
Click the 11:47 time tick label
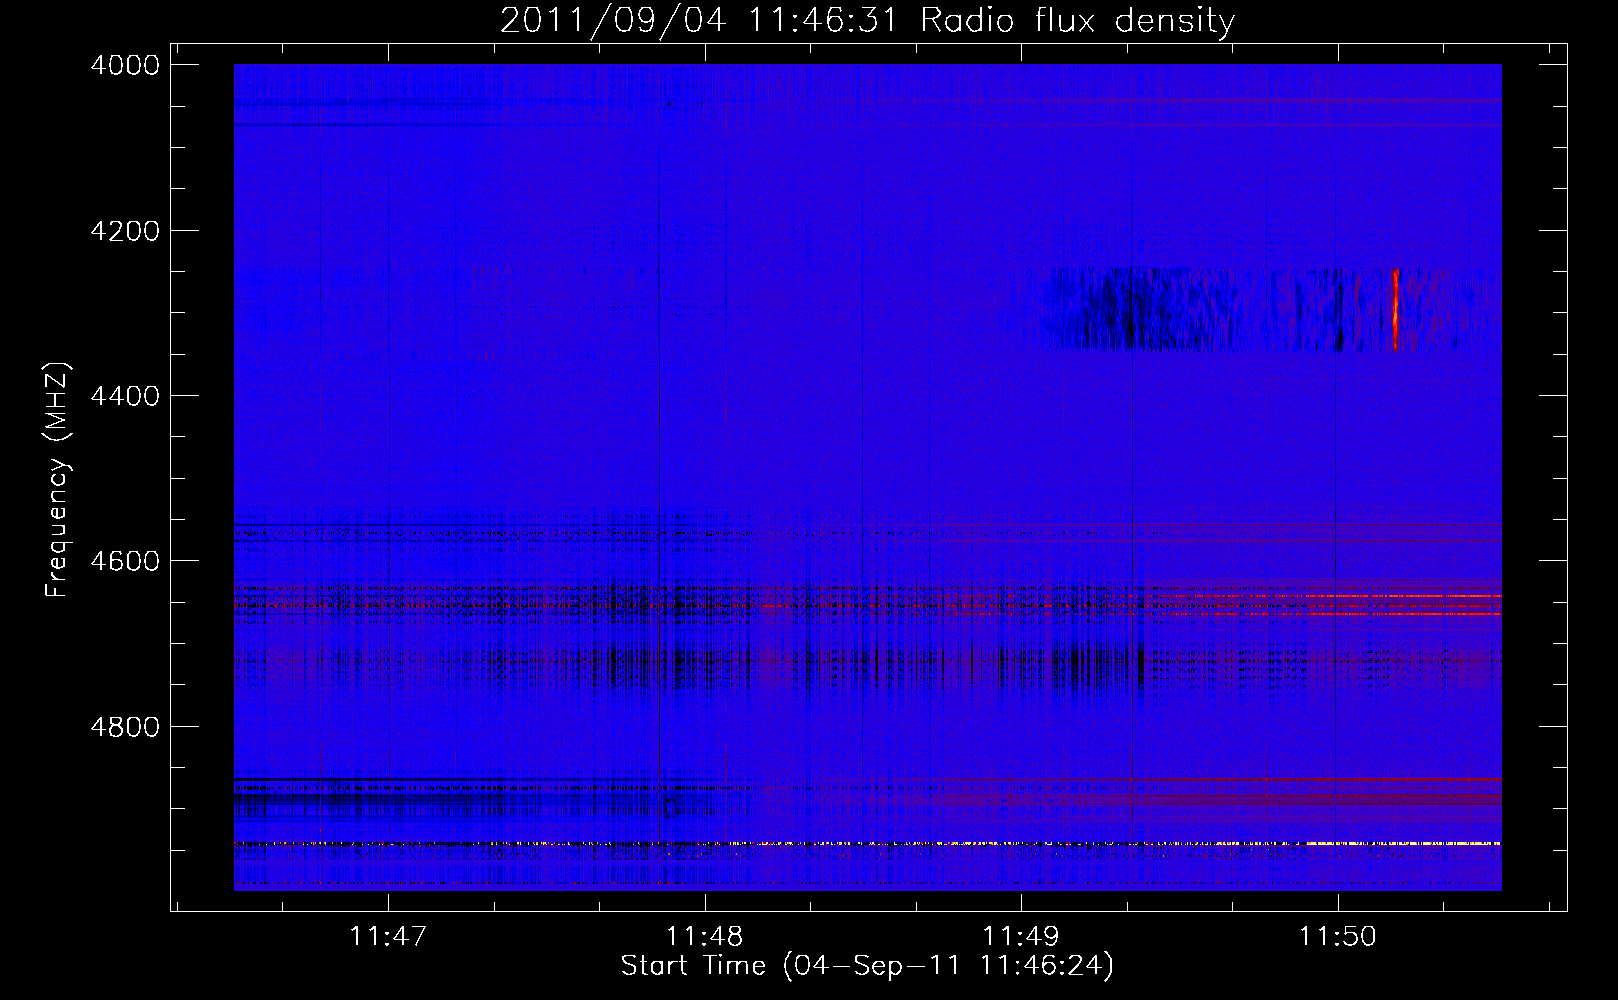[x=388, y=936]
